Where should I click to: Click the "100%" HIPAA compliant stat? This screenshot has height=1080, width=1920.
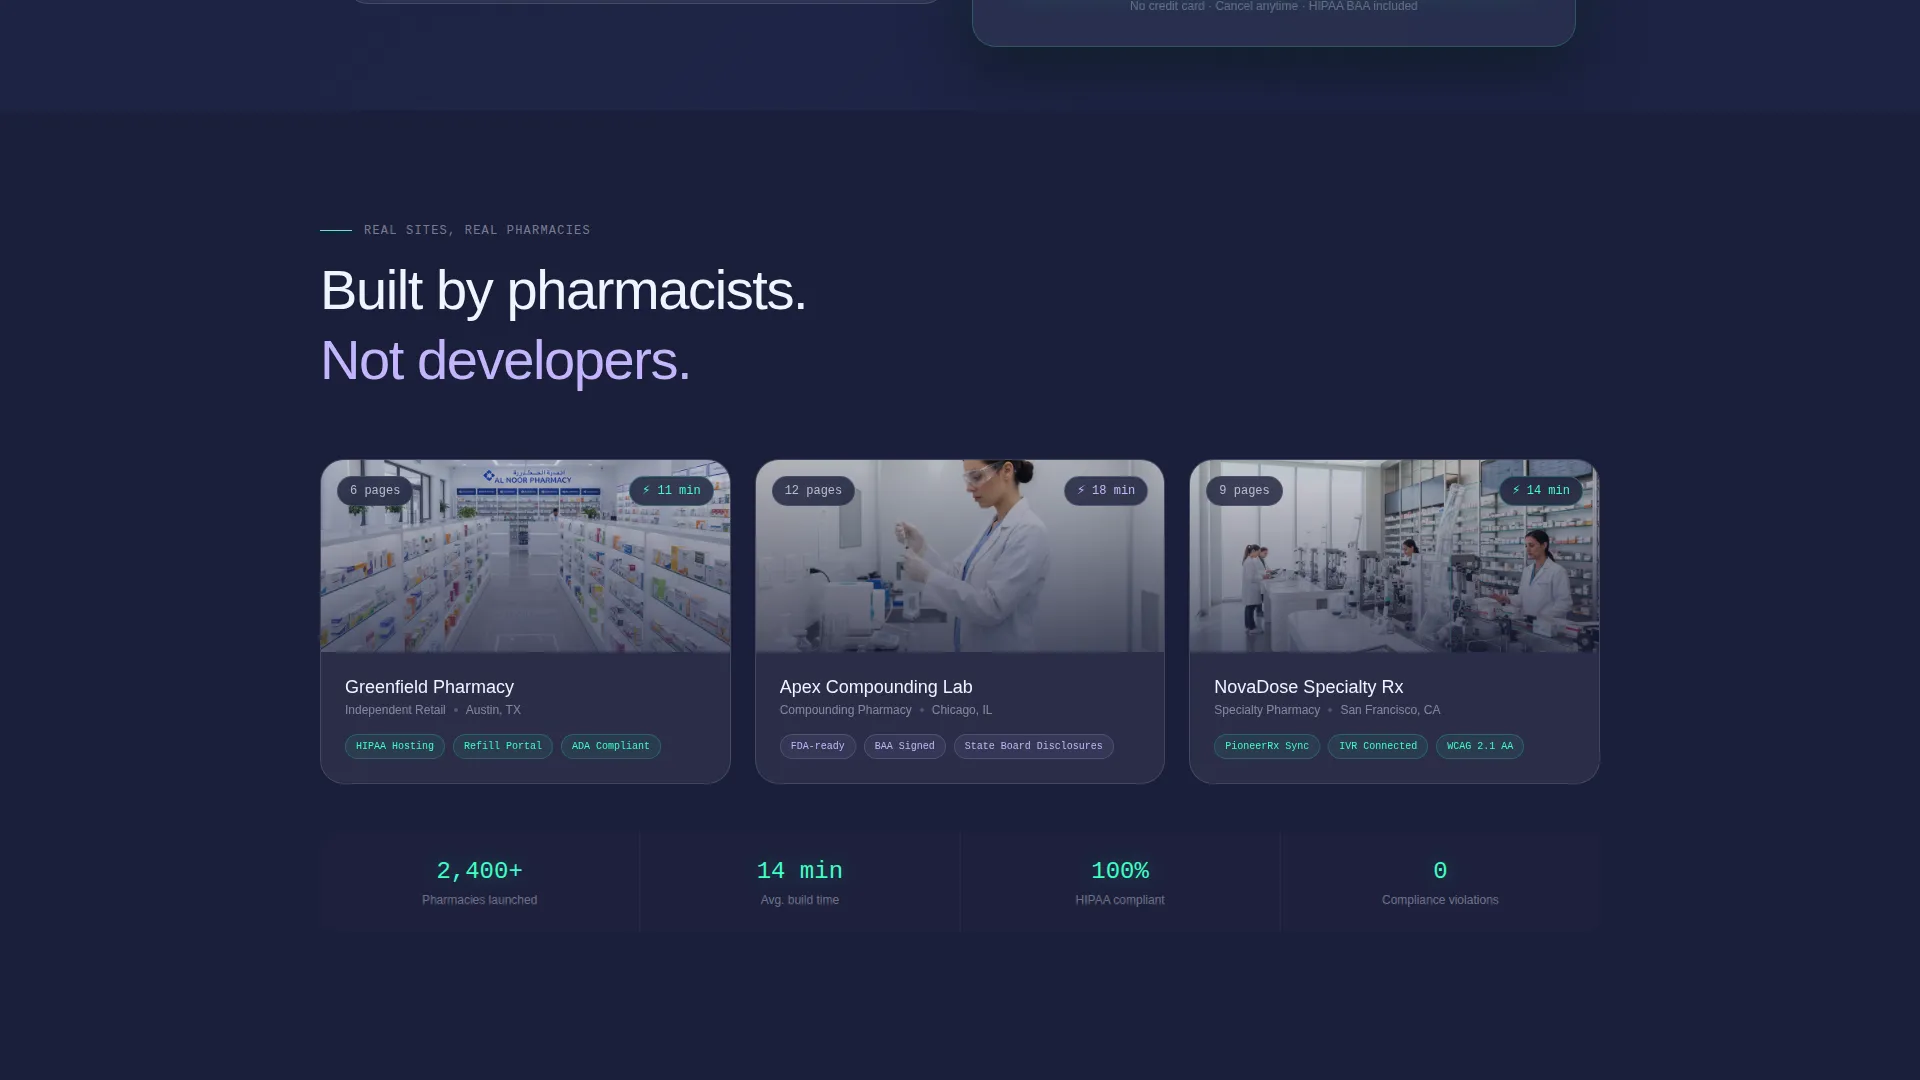(x=1120, y=871)
